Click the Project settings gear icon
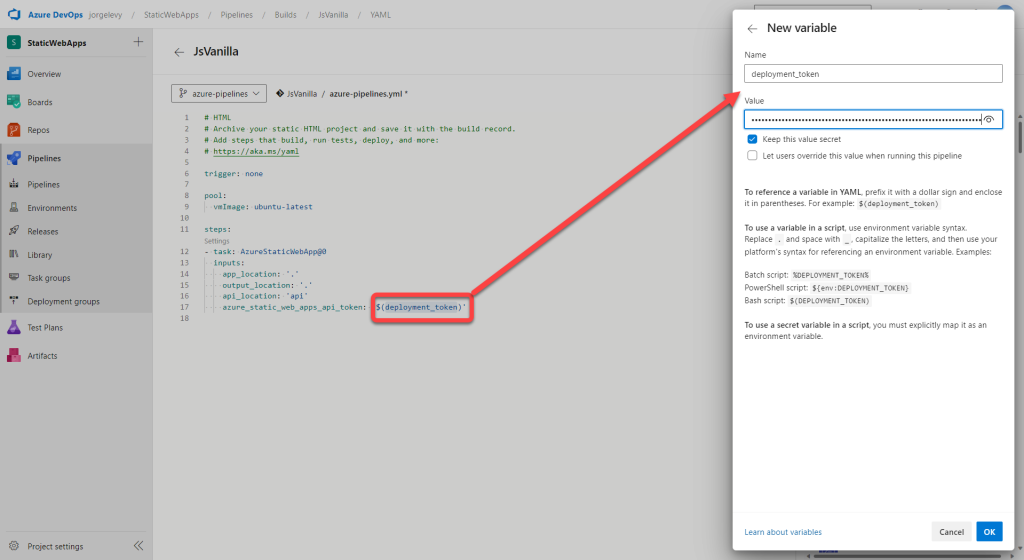The image size is (1024, 560). pyautogui.click(x=14, y=546)
